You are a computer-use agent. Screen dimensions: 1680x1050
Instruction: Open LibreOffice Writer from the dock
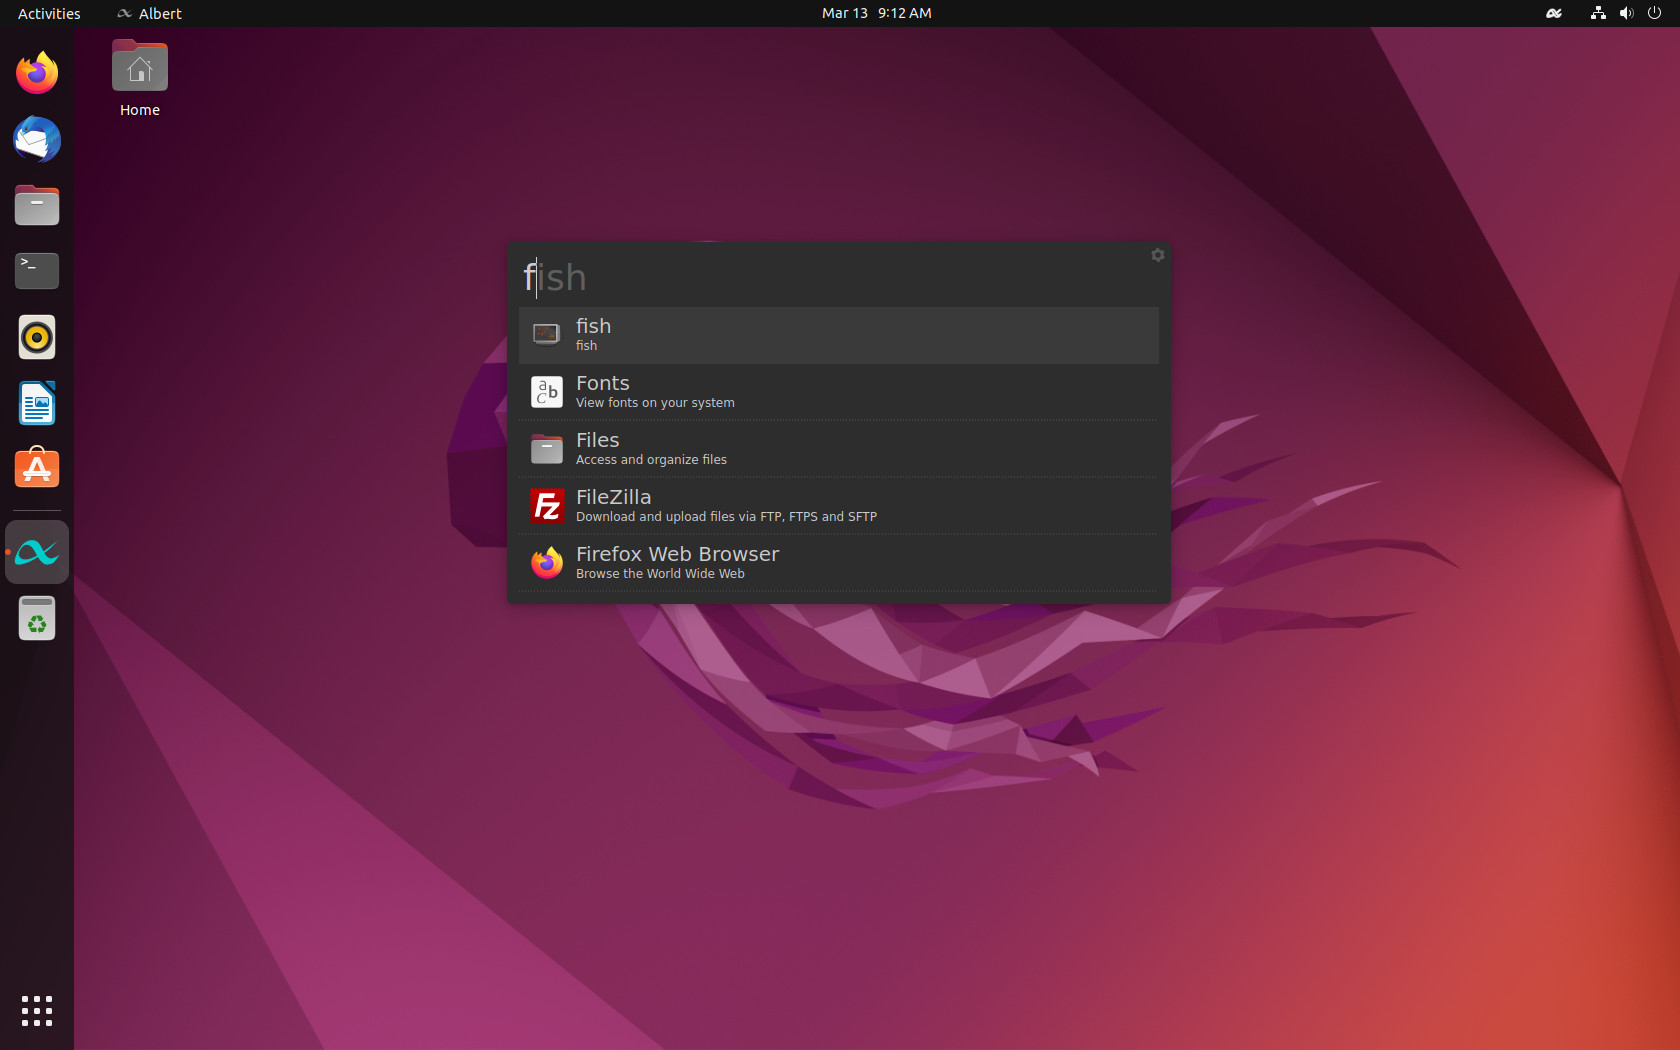[x=37, y=403]
